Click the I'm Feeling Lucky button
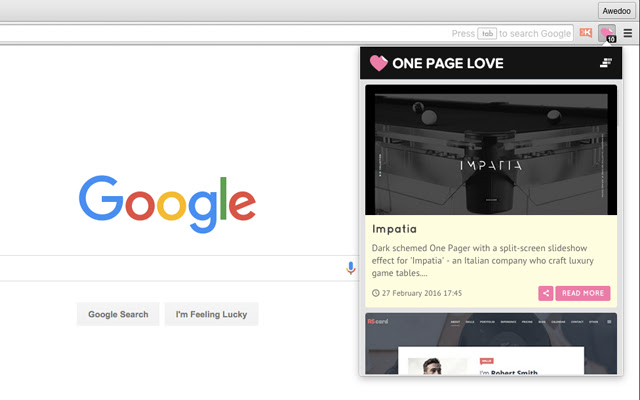Viewport: 640px width, 400px height. pos(211,314)
